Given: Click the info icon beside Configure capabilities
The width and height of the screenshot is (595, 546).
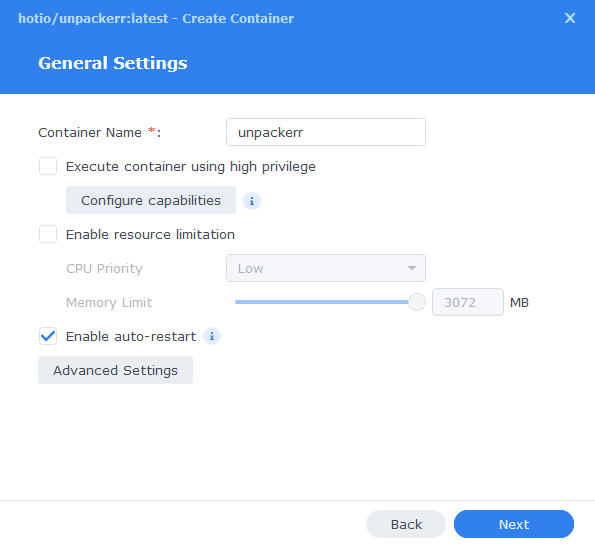Looking at the screenshot, I should coord(252,201).
